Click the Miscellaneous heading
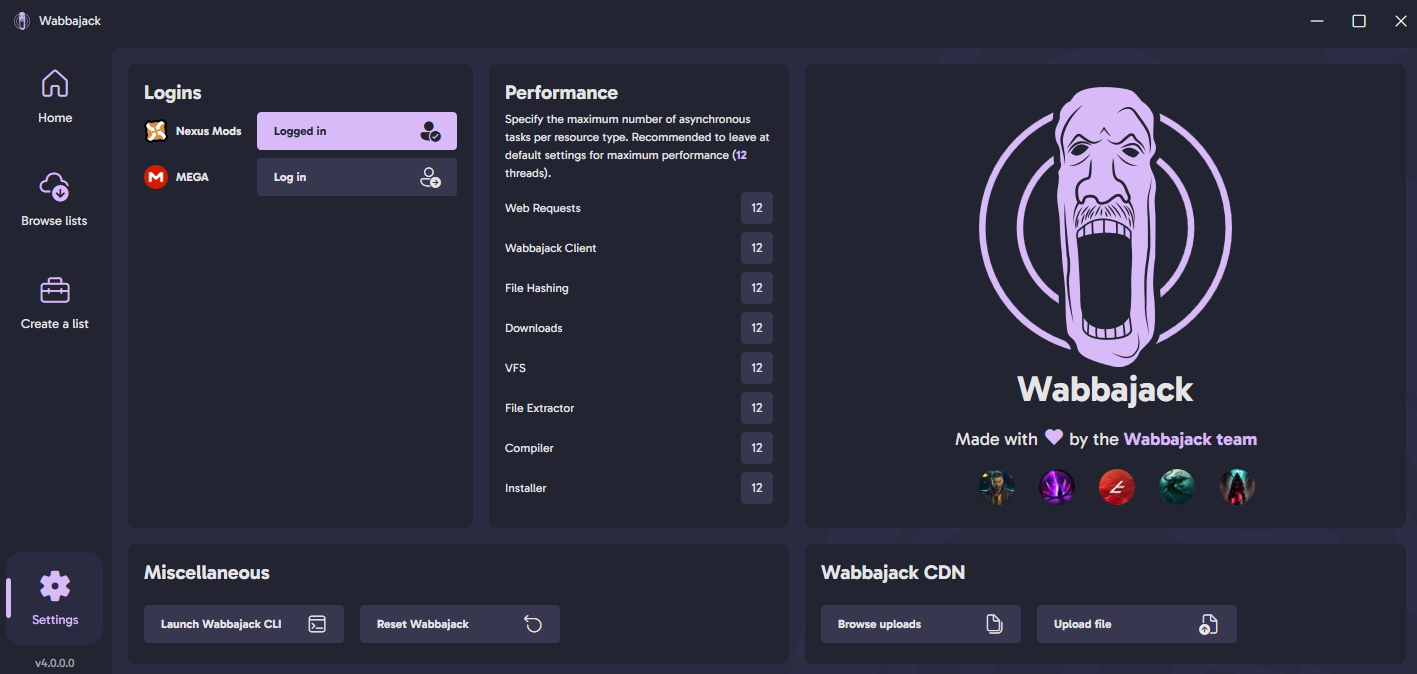 click(x=207, y=573)
